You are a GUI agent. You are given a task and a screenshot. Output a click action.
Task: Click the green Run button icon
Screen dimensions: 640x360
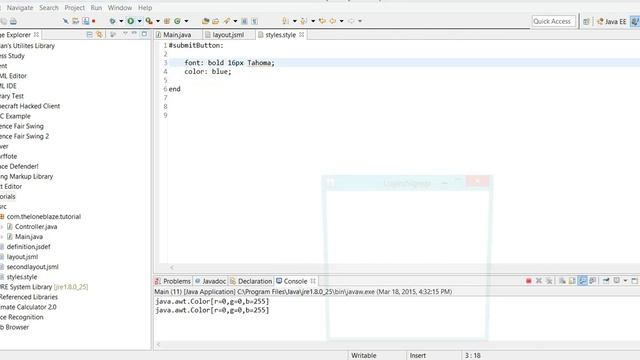pyautogui.click(x=131, y=21)
